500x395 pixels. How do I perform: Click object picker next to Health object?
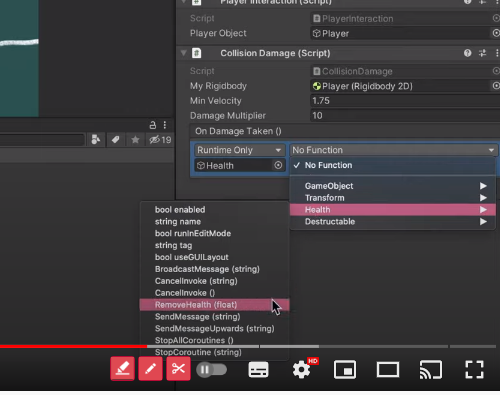point(278,165)
